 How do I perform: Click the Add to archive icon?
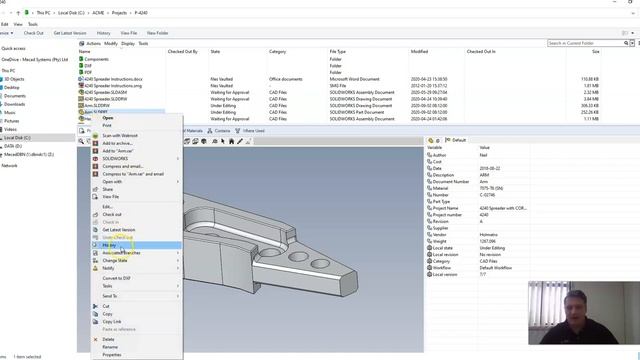(x=95, y=143)
